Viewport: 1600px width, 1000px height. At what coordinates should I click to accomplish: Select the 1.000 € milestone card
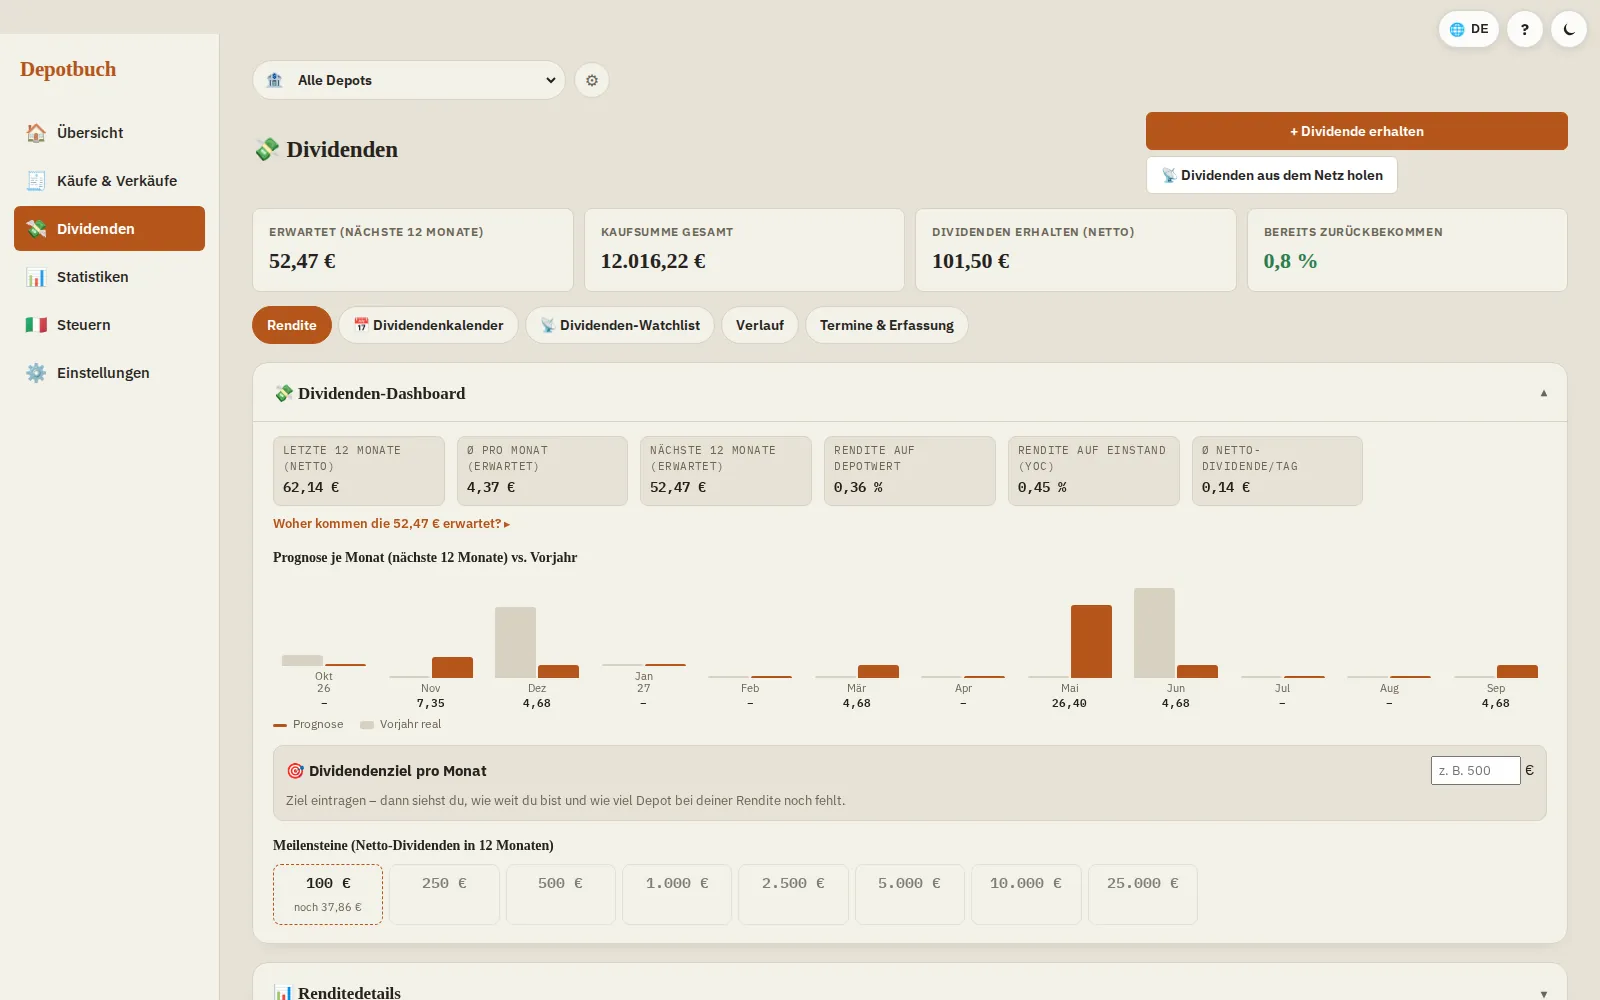[677, 894]
